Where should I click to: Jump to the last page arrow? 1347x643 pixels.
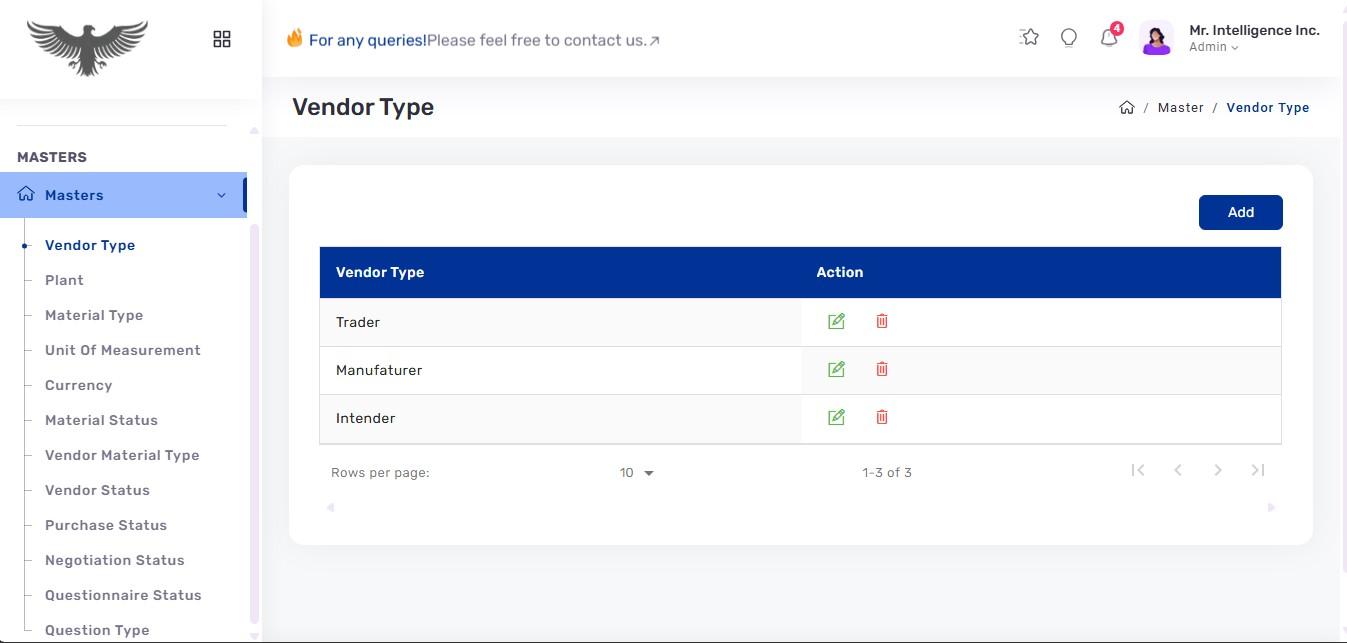tap(1258, 470)
